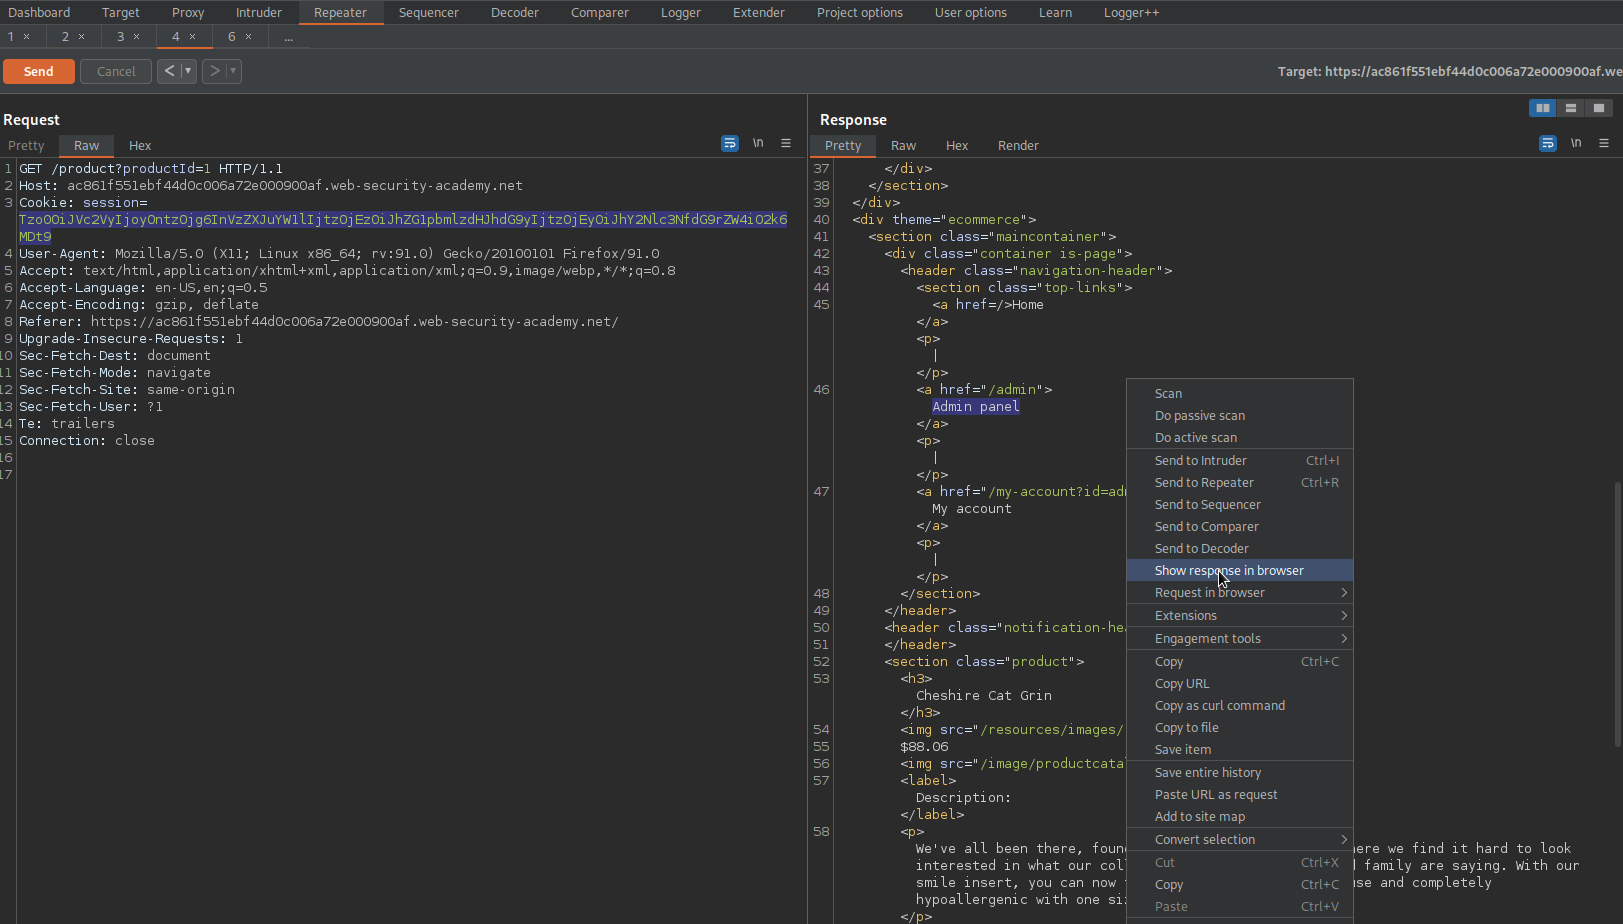Add new Repeater tab with ellipsis
The width and height of the screenshot is (1623, 924).
pyautogui.click(x=288, y=37)
